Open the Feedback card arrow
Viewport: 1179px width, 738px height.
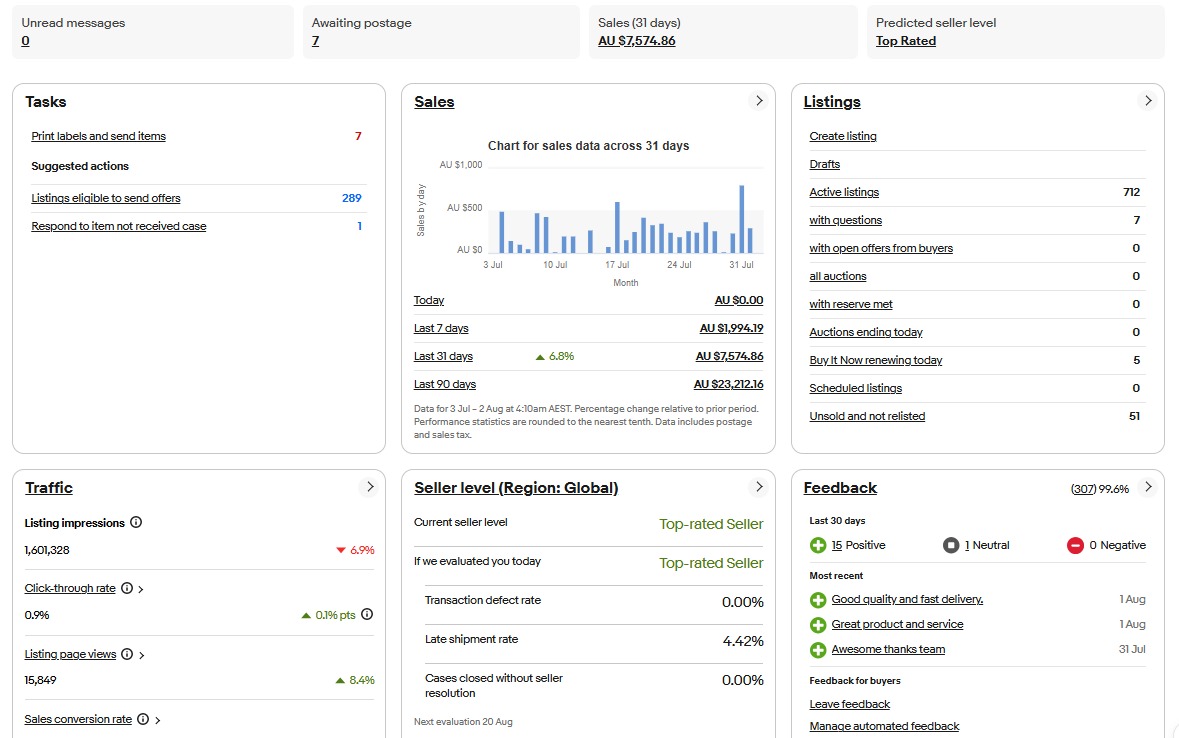(x=1148, y=487)
